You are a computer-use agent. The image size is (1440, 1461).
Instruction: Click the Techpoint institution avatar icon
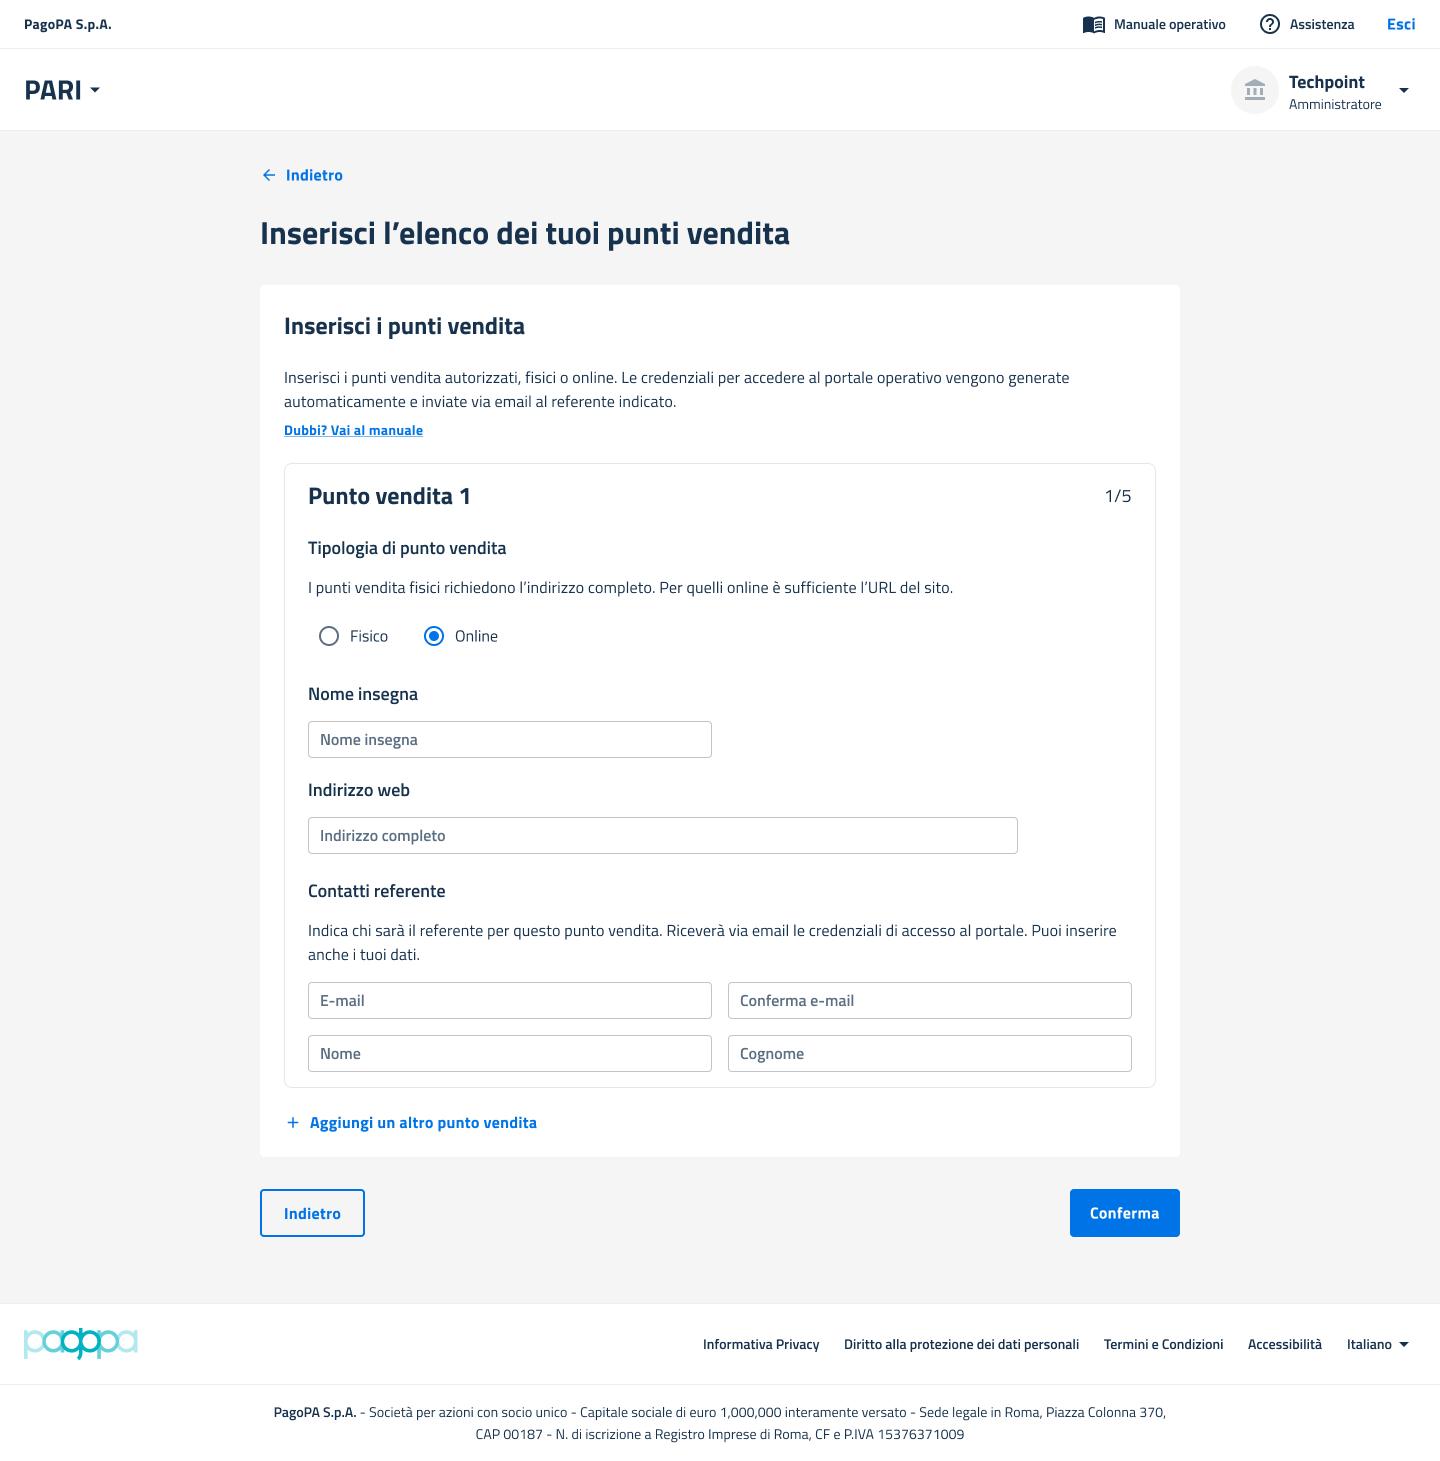[1254, 91]
